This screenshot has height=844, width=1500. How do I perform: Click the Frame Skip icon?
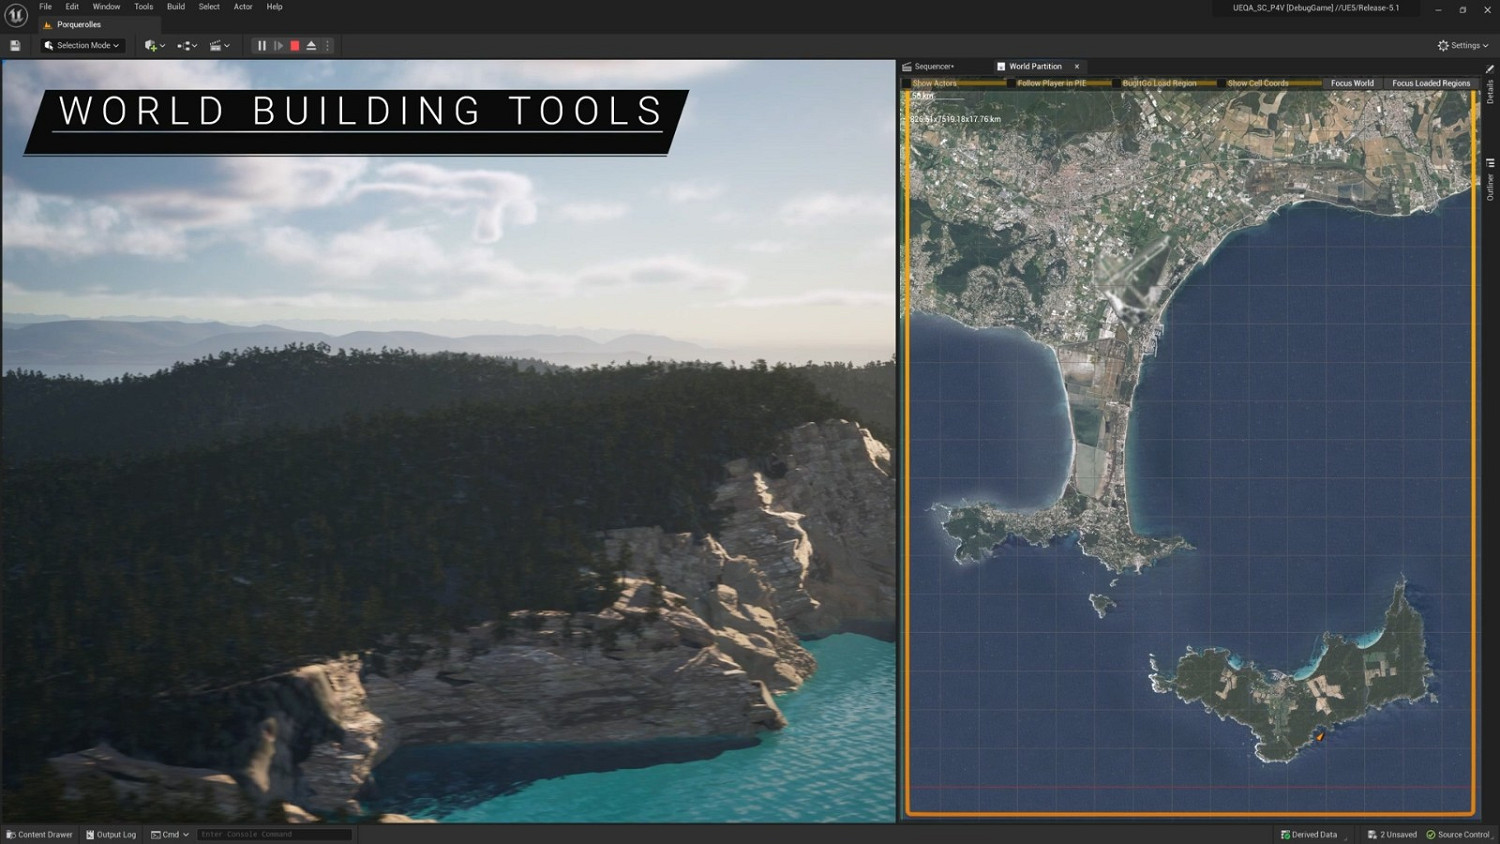[278, 46]
